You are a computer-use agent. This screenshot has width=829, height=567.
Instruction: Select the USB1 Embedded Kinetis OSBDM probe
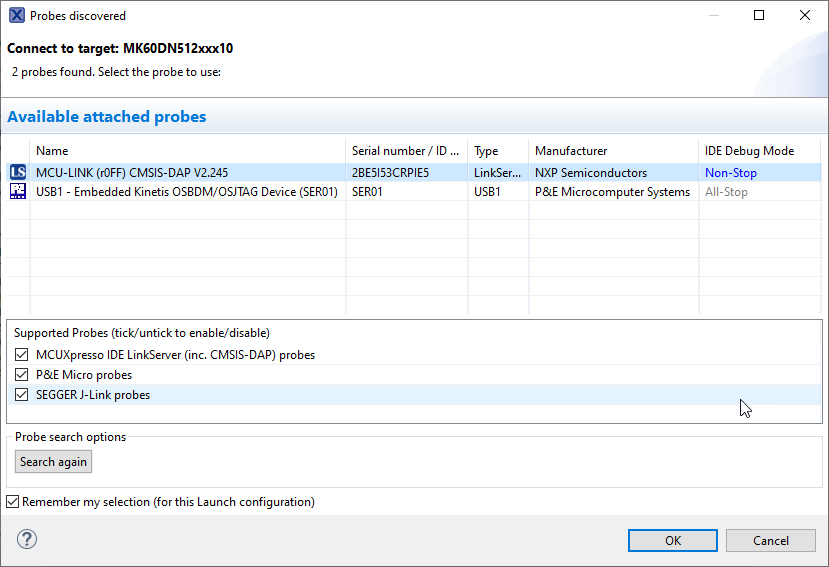click(x=186, y=192)
